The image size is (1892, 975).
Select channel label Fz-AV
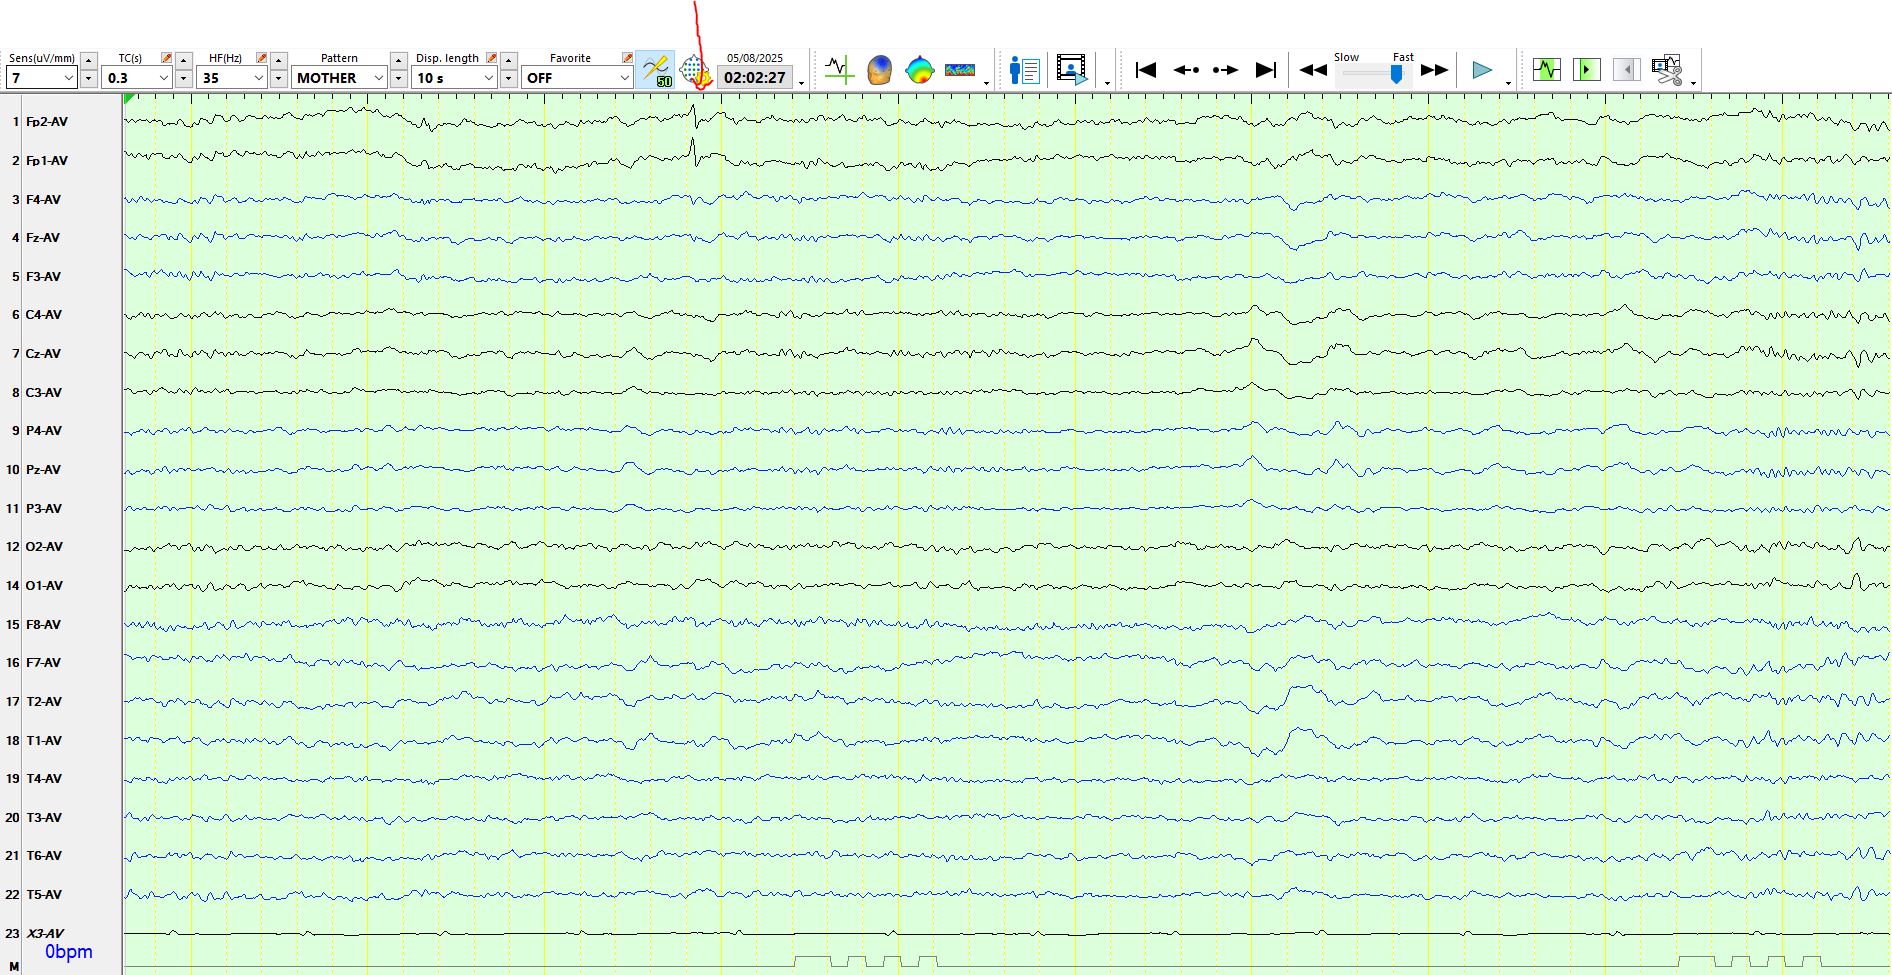coord(43,238)
